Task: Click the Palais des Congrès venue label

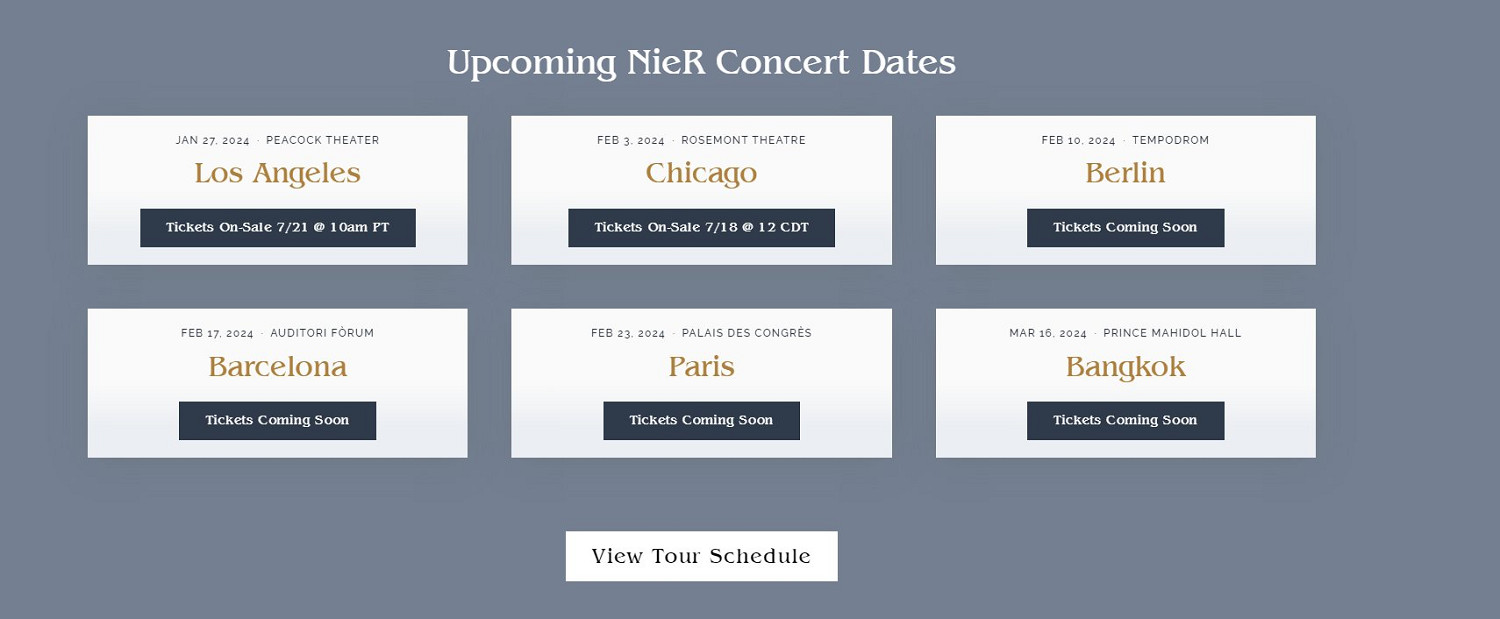Action: (746, 334)
